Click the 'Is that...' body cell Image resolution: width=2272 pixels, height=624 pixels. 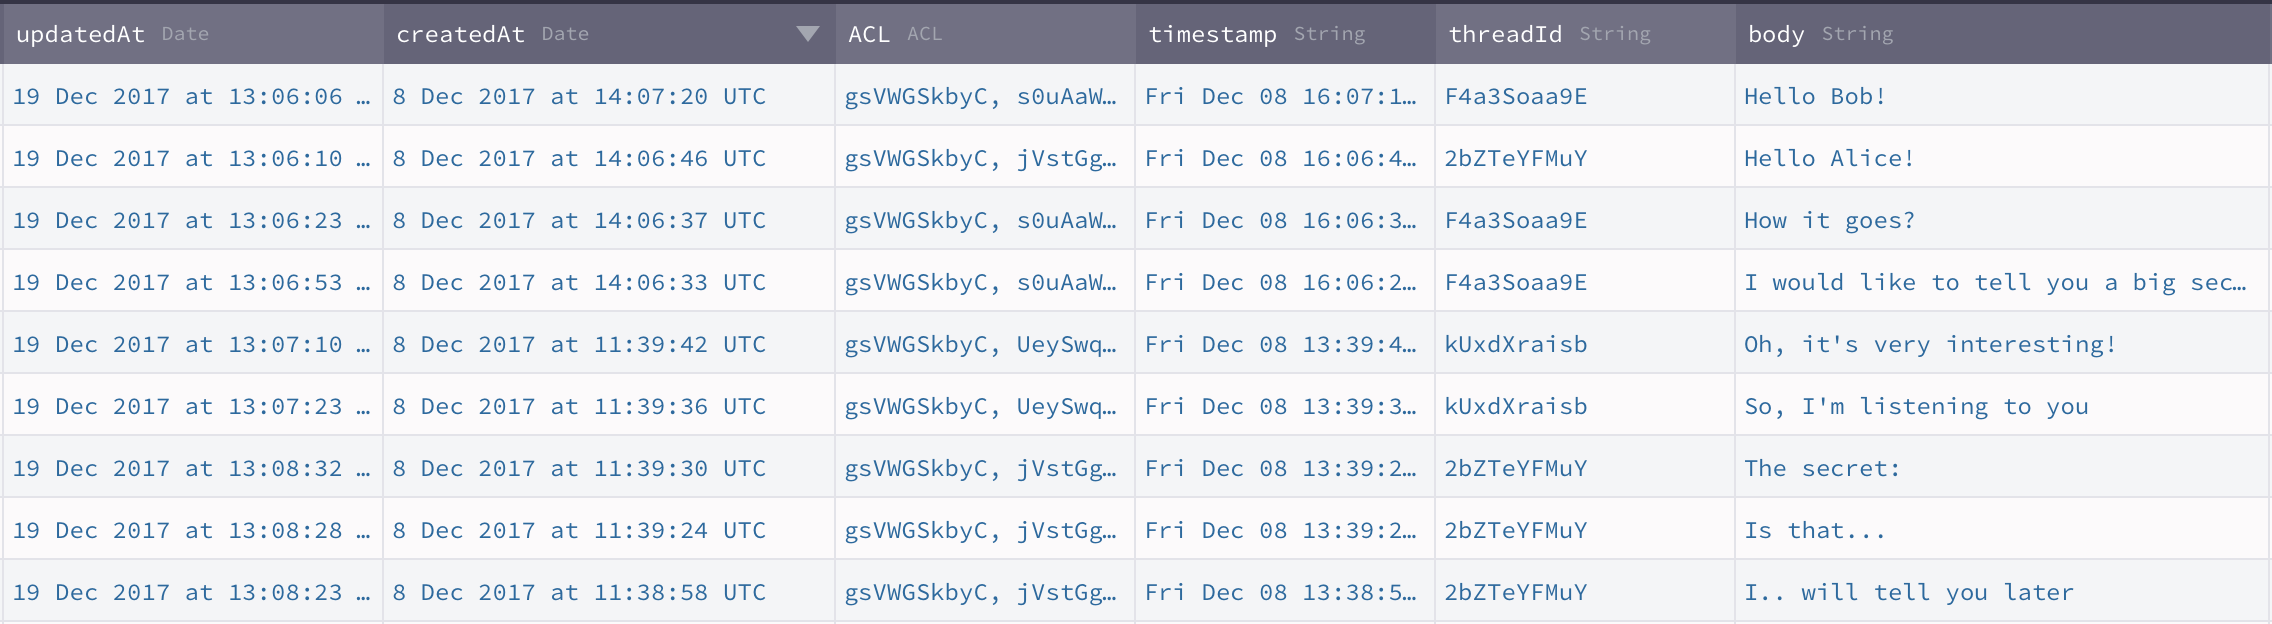[x=2002, y=530]
